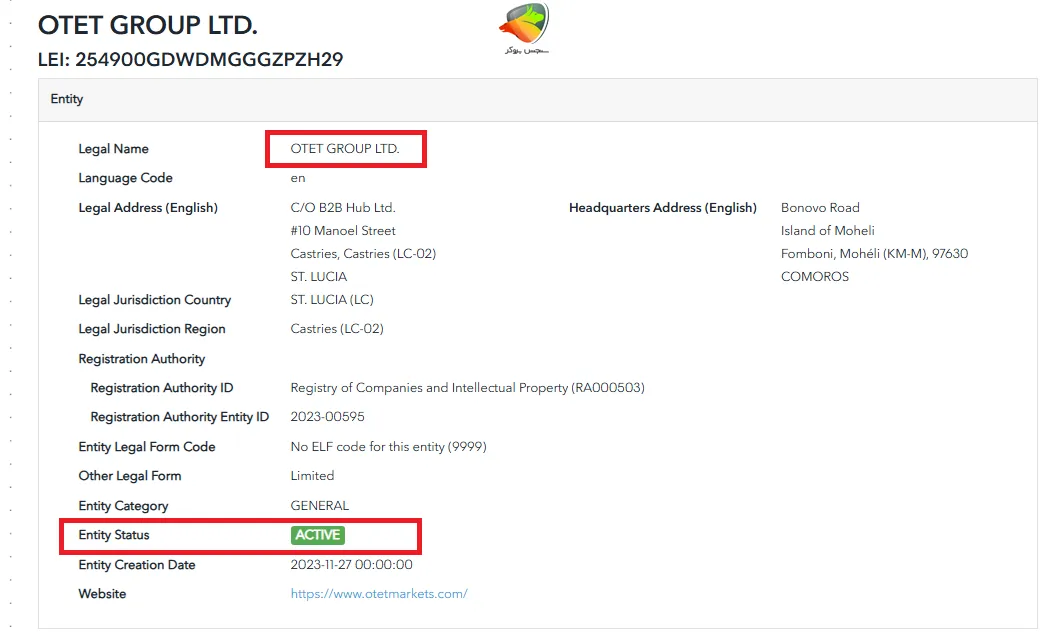The image size is (1047, 636).
Task: Click the Entity Creation Date value
Action: pyautogui.click(x=351, y=565)
